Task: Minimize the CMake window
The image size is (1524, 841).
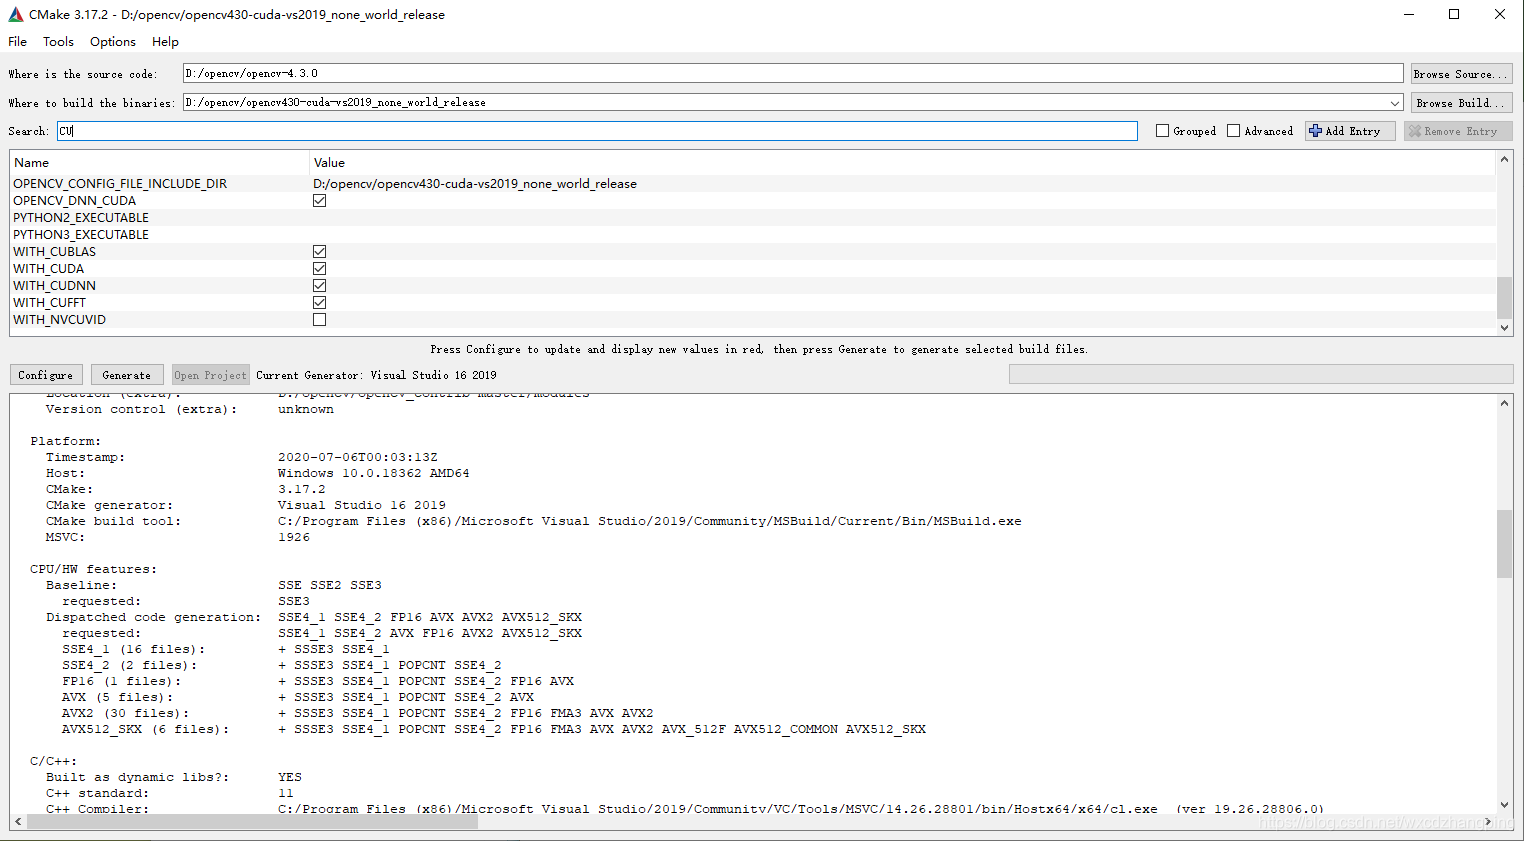Action: [x=1409, y=14]
